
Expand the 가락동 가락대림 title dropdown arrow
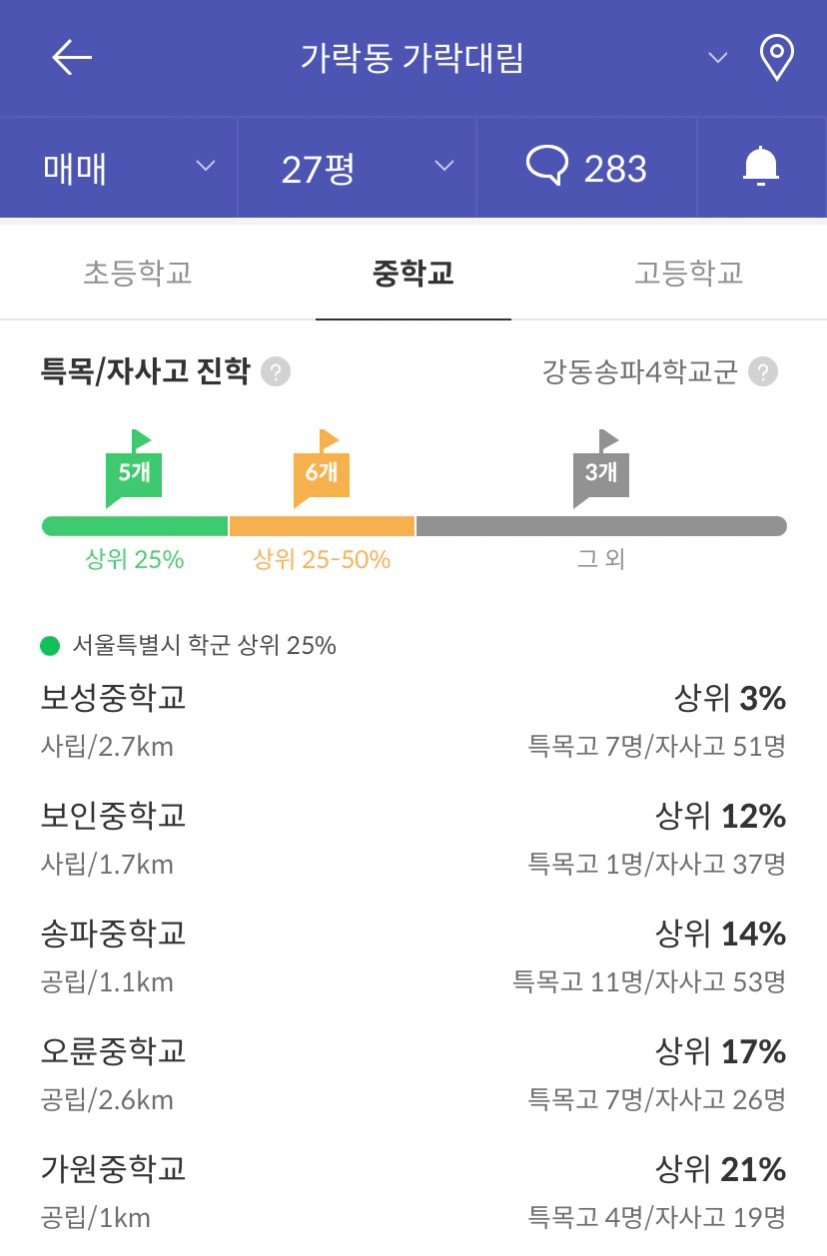718,58
